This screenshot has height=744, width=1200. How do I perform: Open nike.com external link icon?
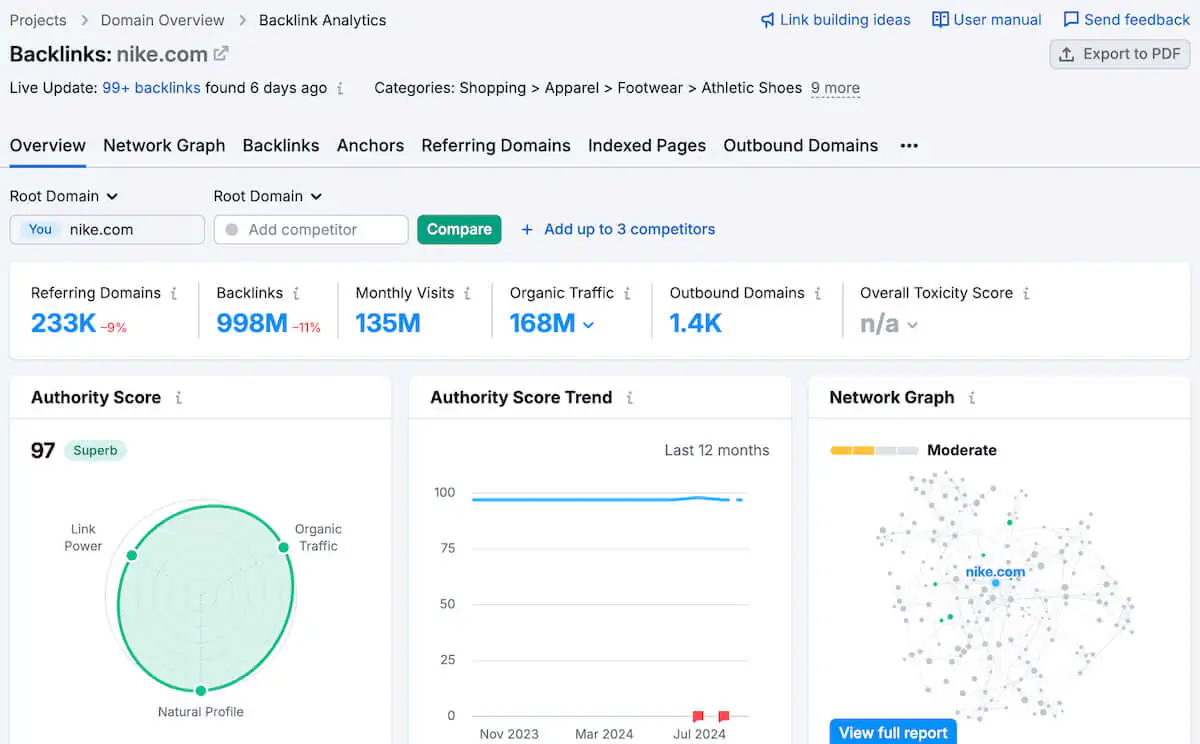click(221, 54)
